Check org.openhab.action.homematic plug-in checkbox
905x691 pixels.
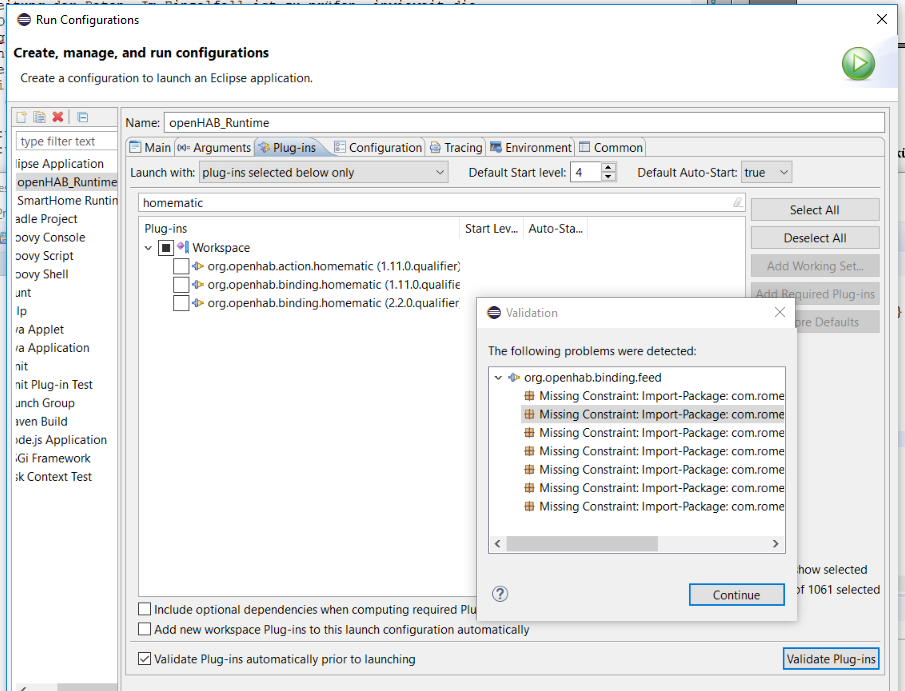tap(181, 266)
